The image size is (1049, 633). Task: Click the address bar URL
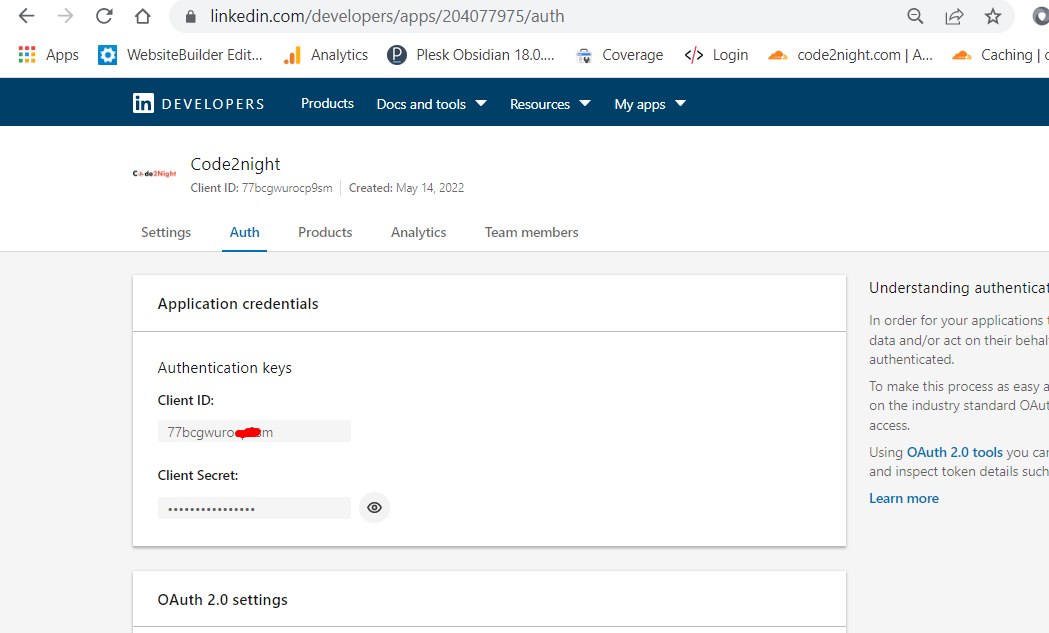[x=387, y=16]
